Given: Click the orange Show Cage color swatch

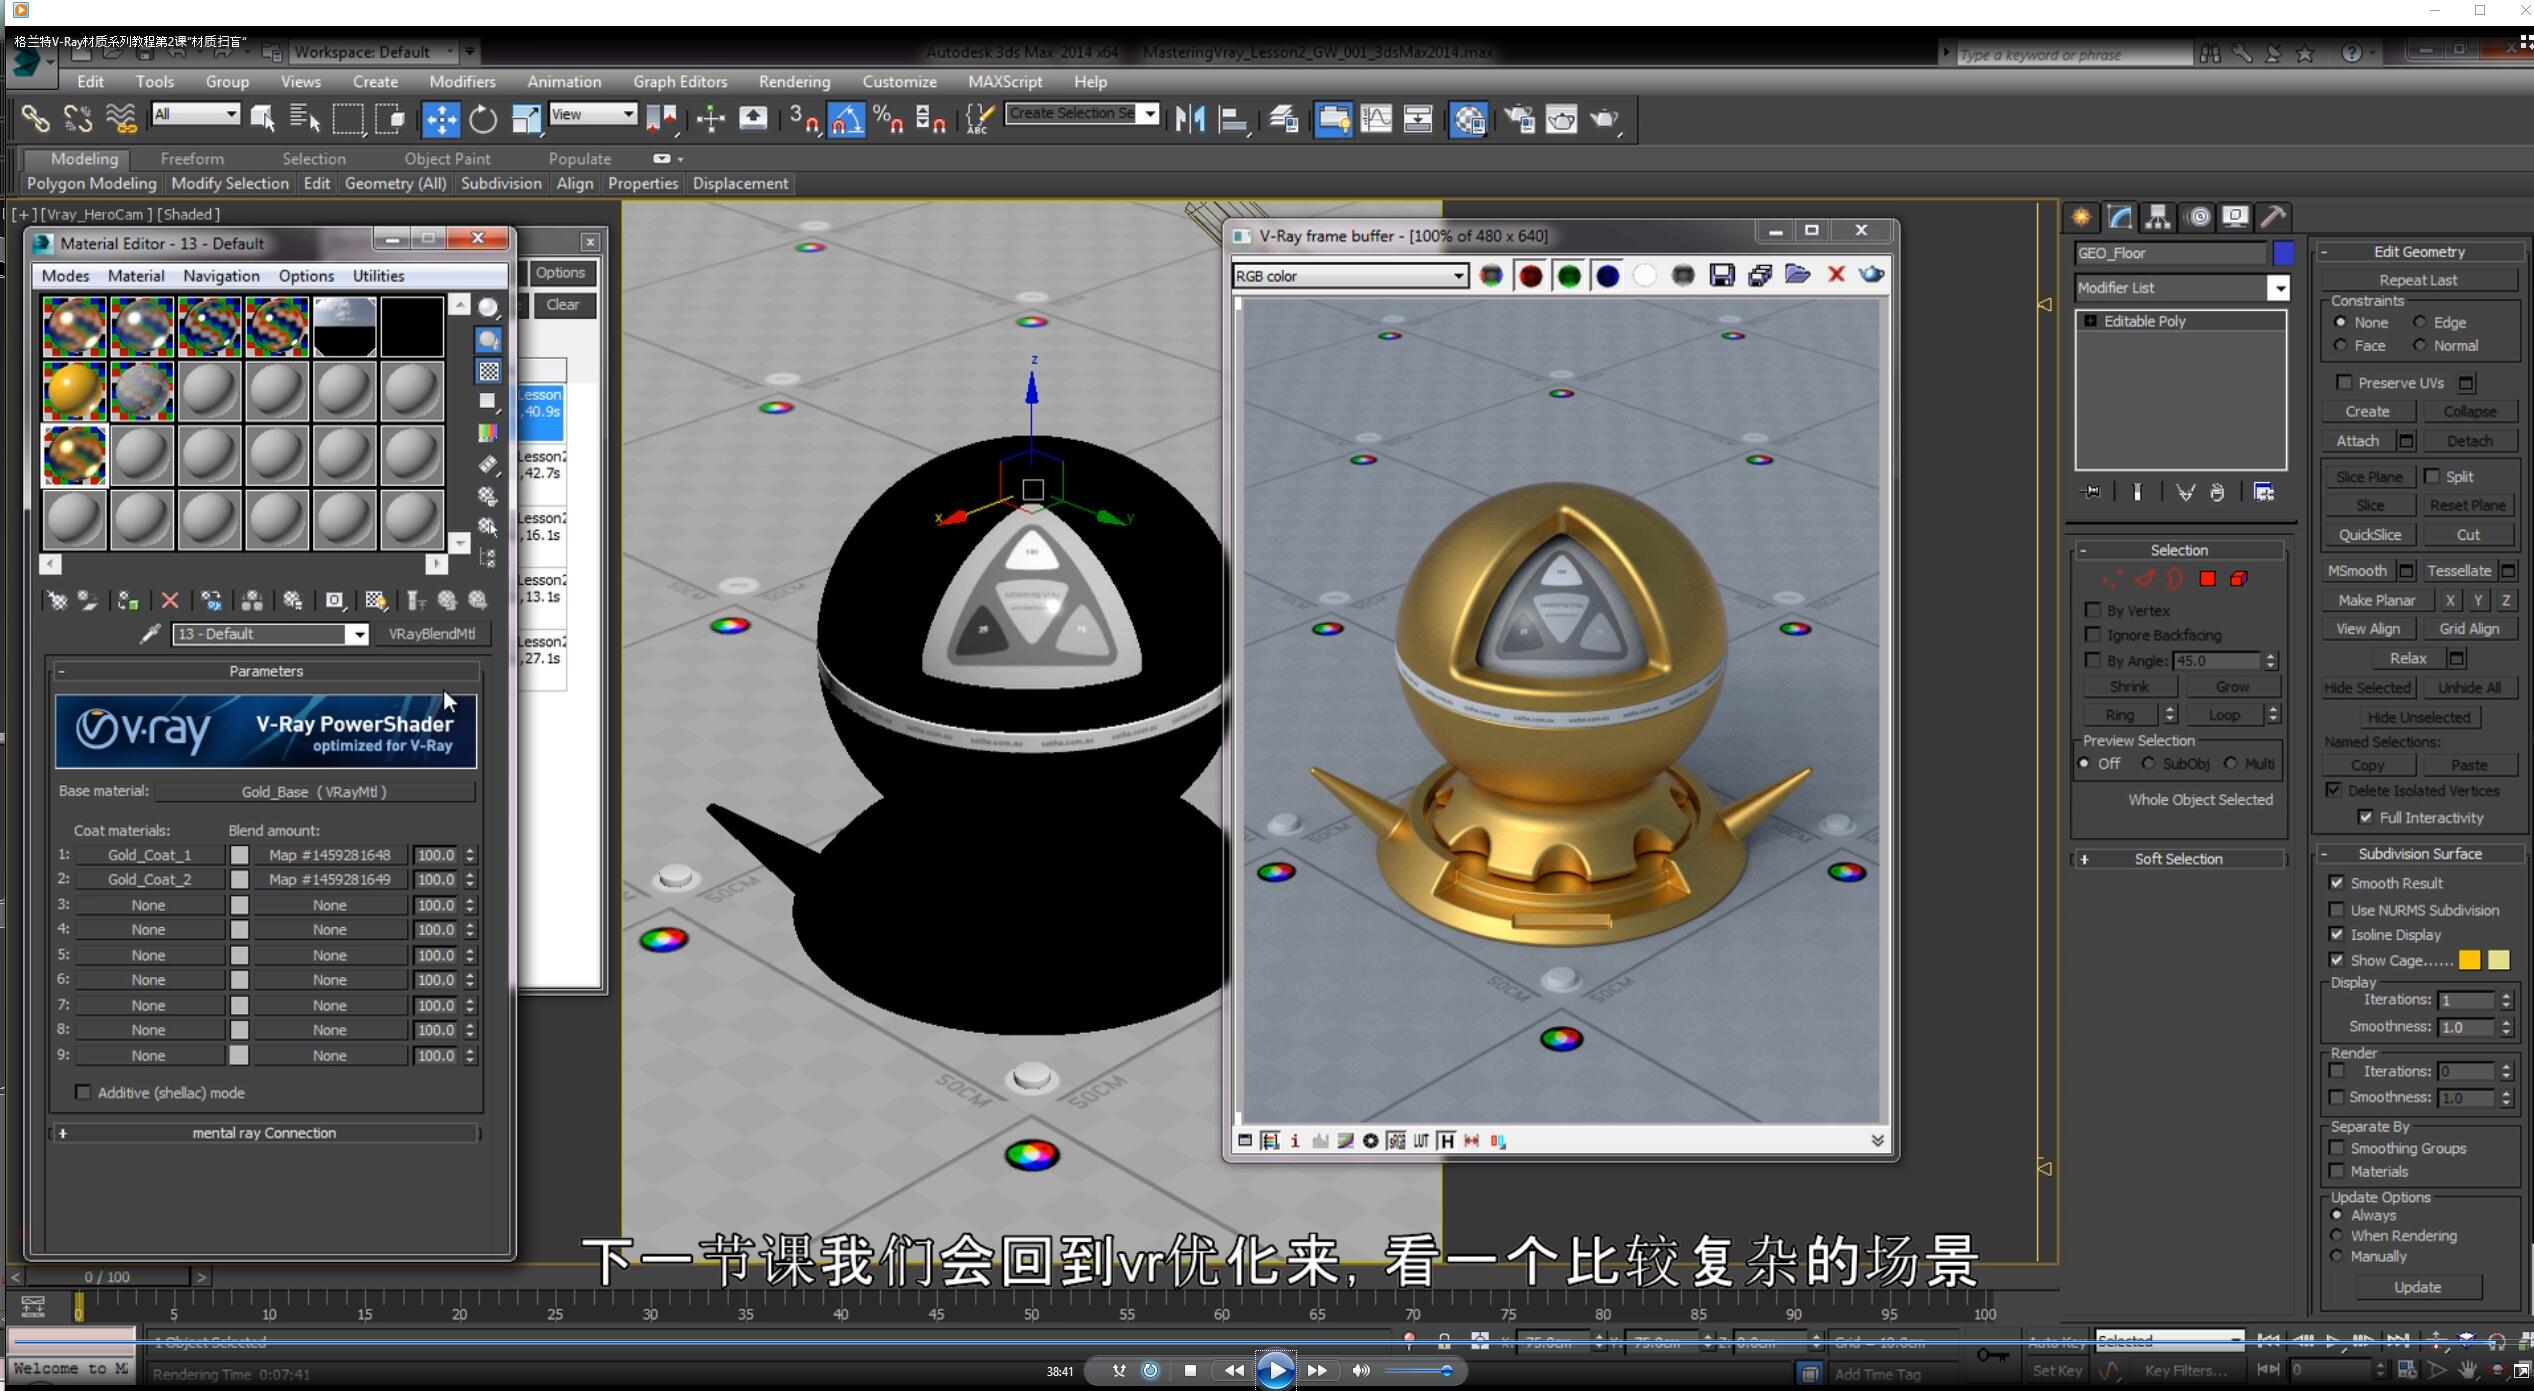Looking at the screenshot, I should click(x=2469, y=960).
